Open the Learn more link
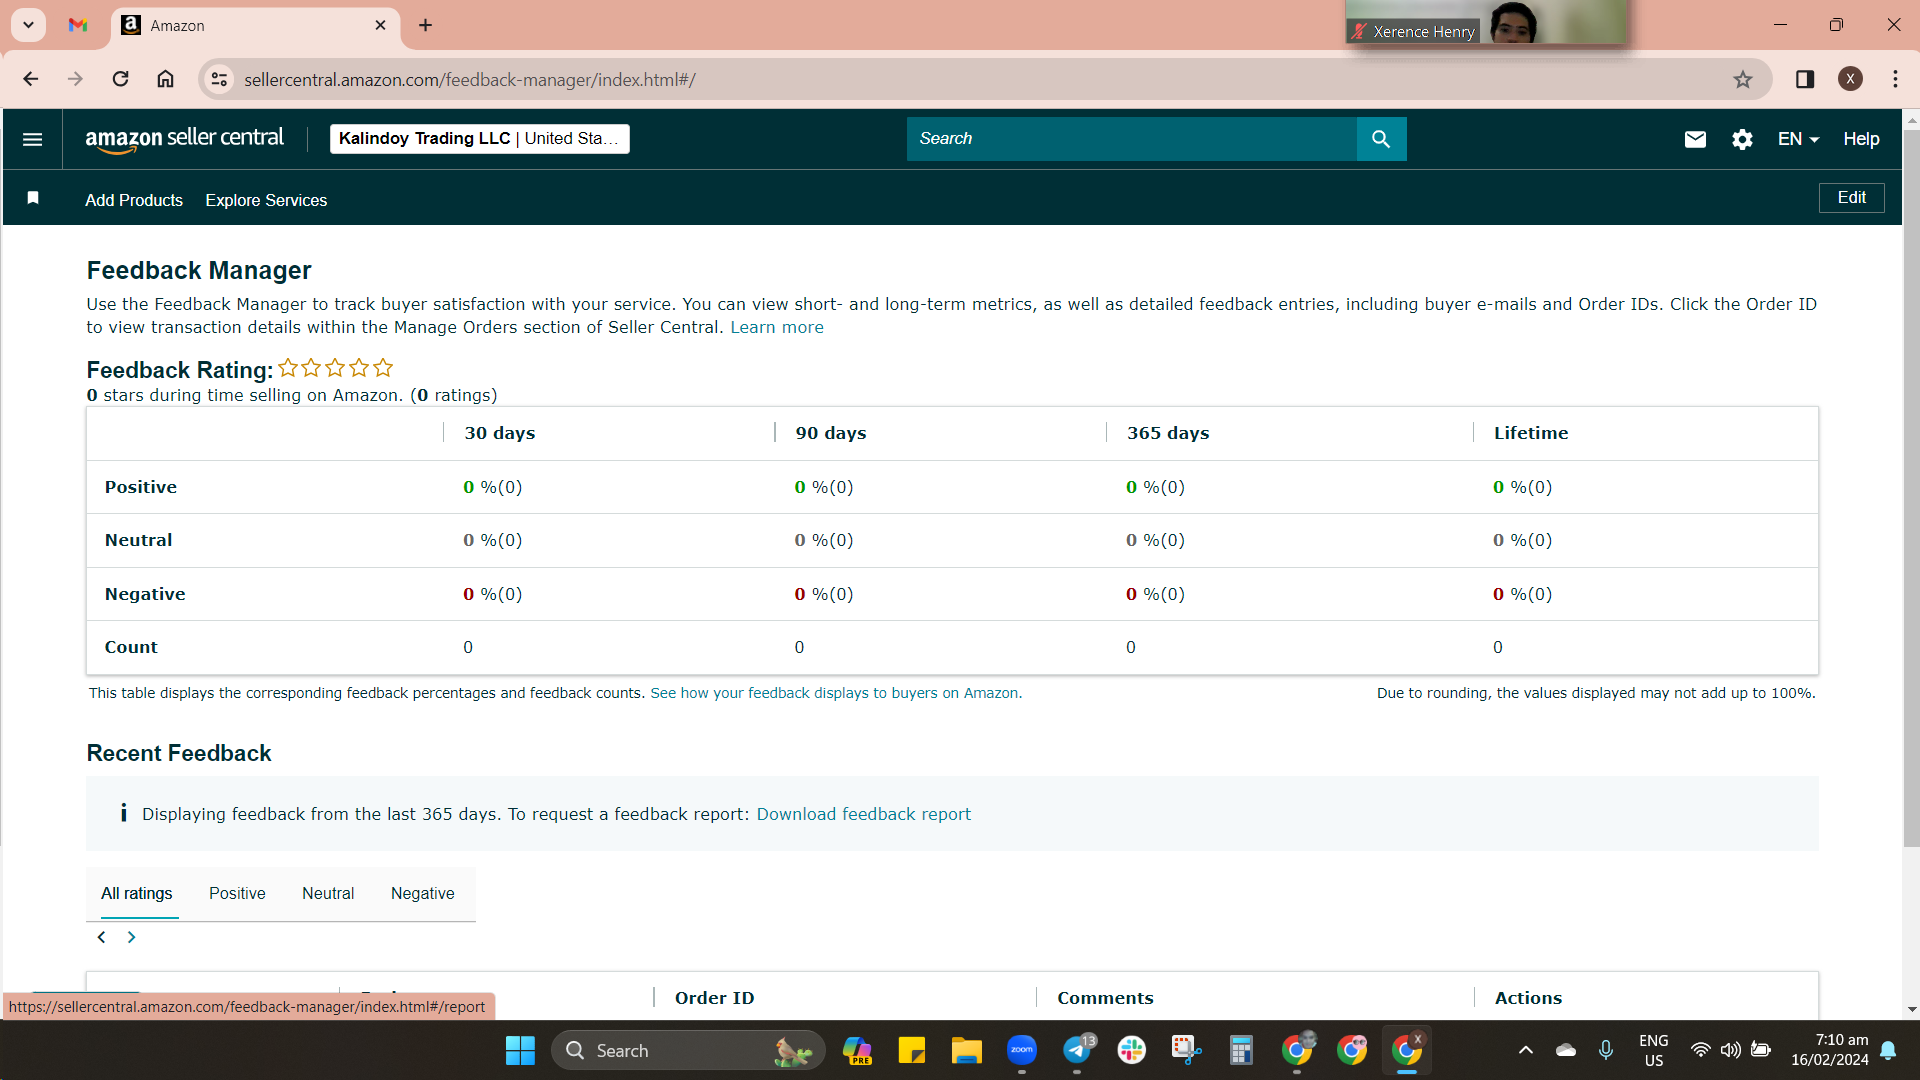Viewport: 1920px width, 1080px height. coord(777,327)
